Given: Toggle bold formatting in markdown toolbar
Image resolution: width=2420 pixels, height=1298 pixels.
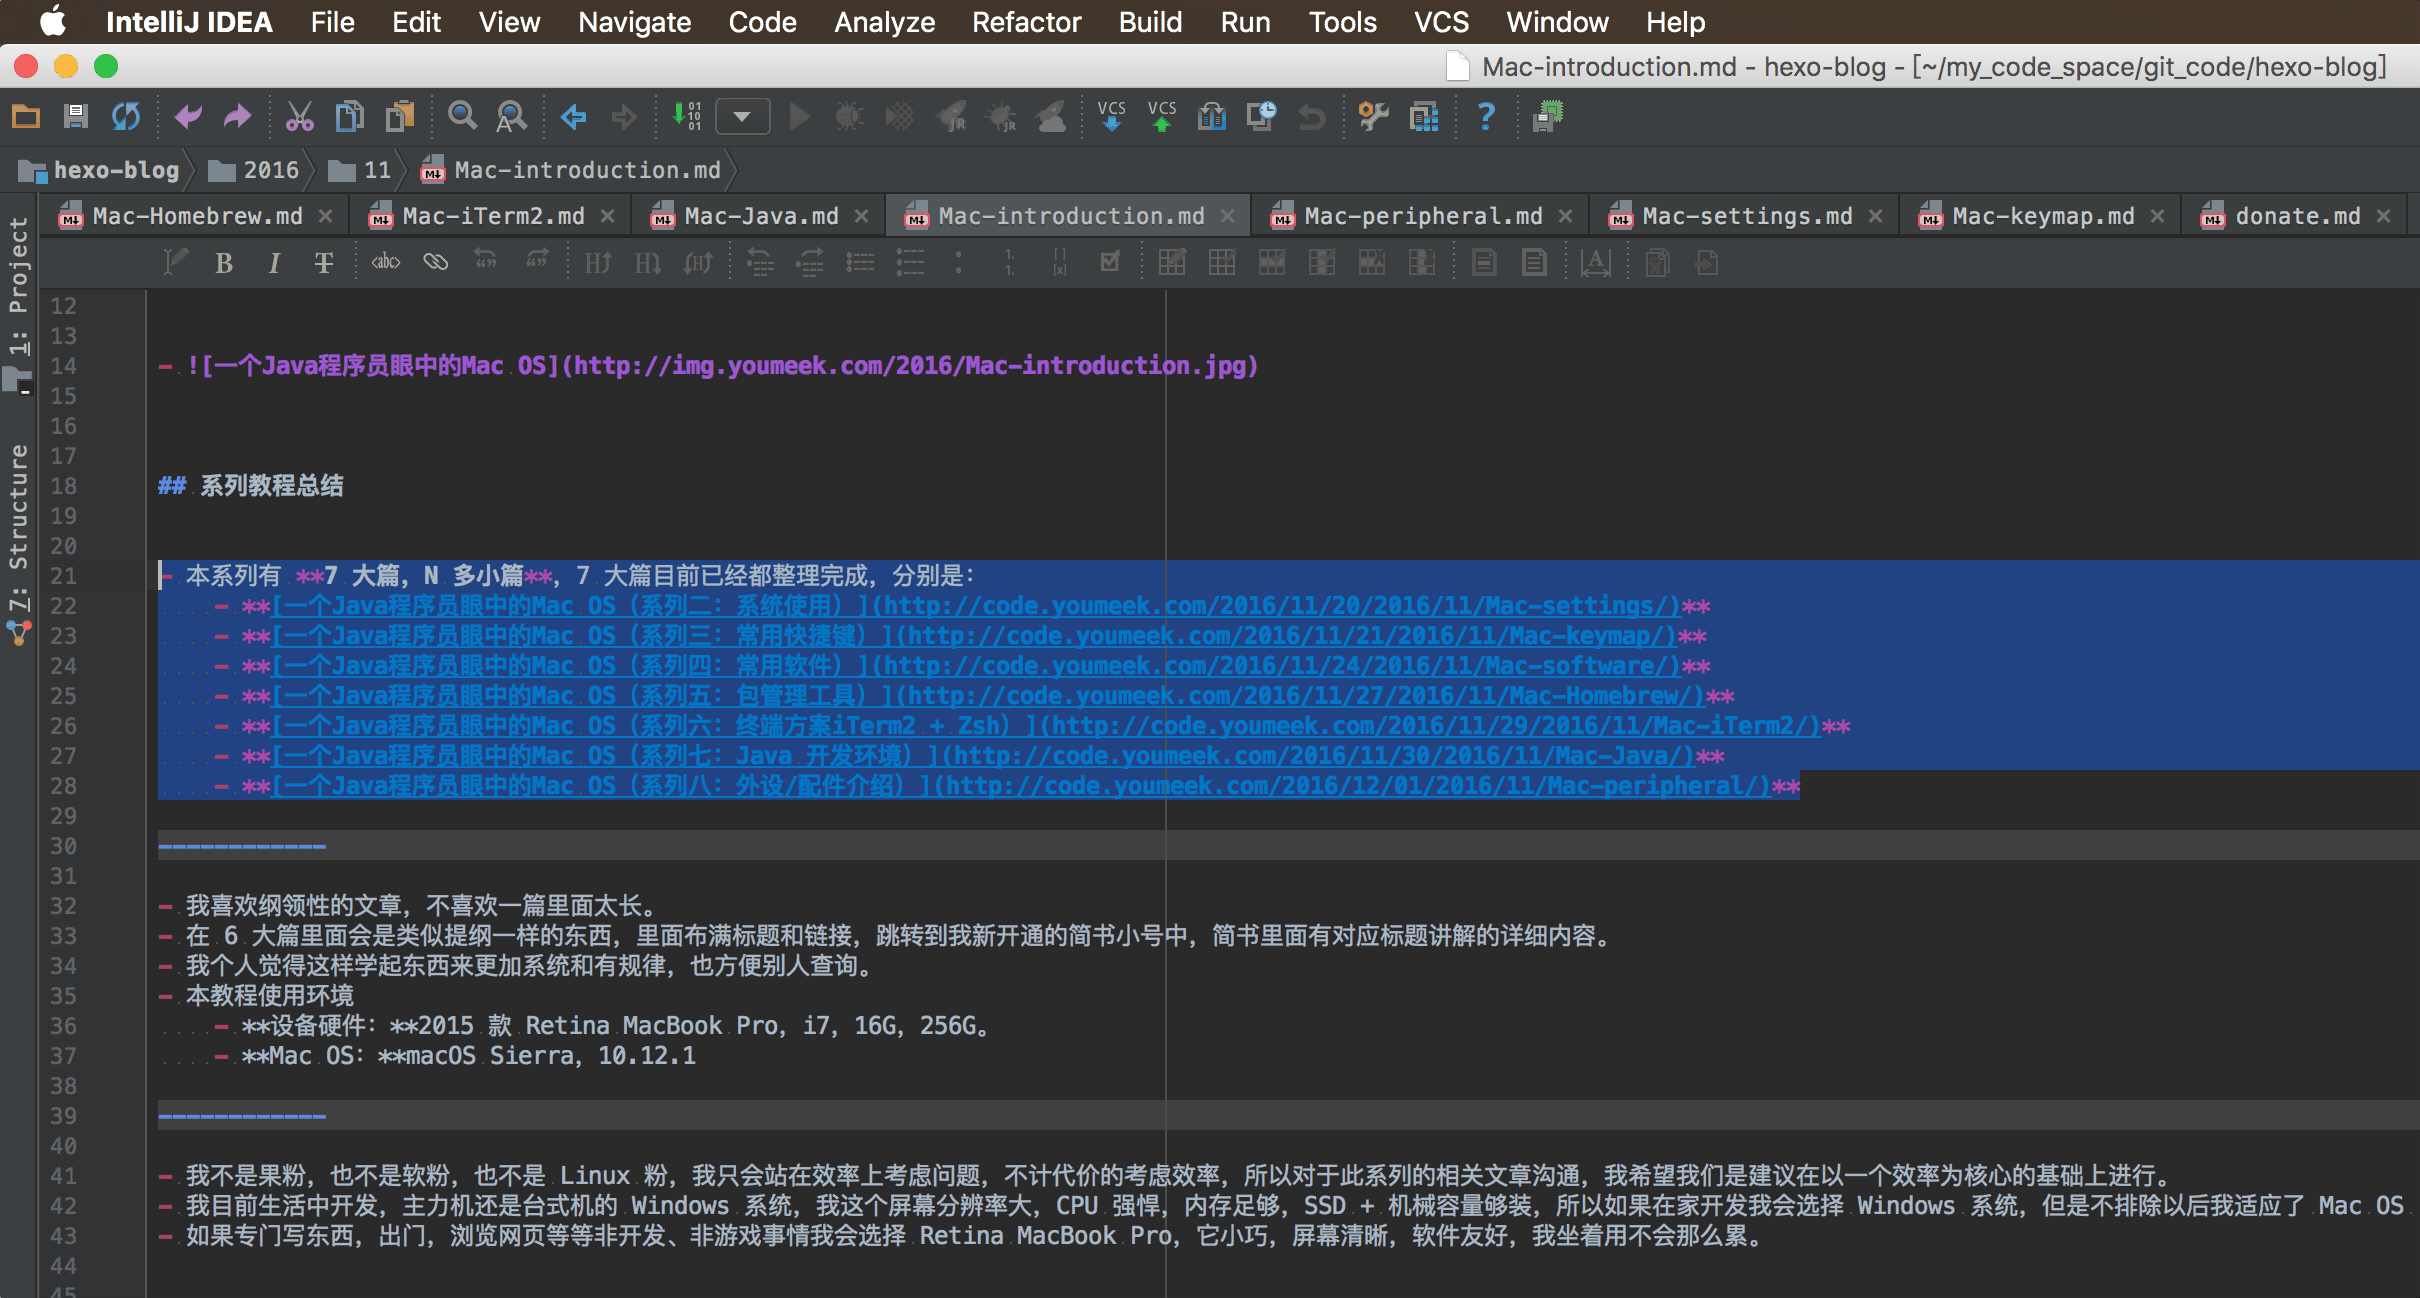Looking at the screenshot, I should [x=224, y=263].
